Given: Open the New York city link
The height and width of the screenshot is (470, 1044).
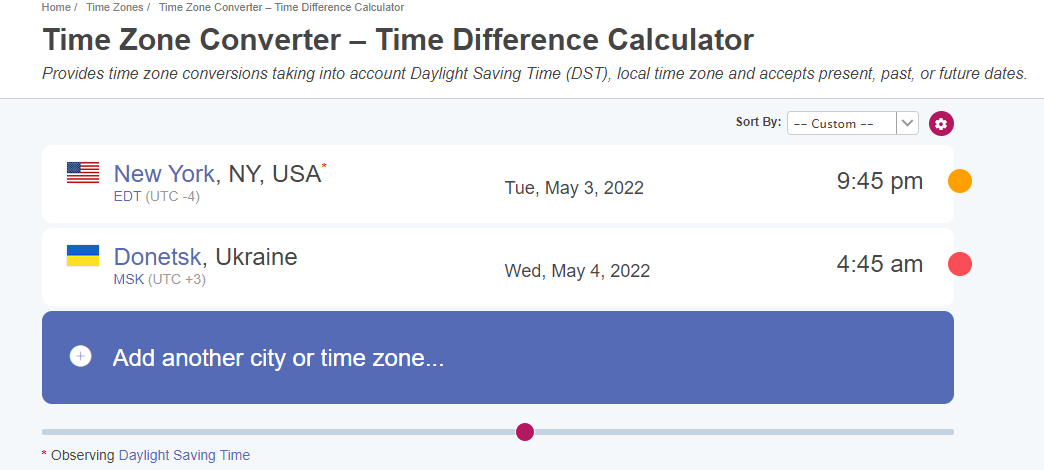Looking at the screenshot, I should click(164, 174).
